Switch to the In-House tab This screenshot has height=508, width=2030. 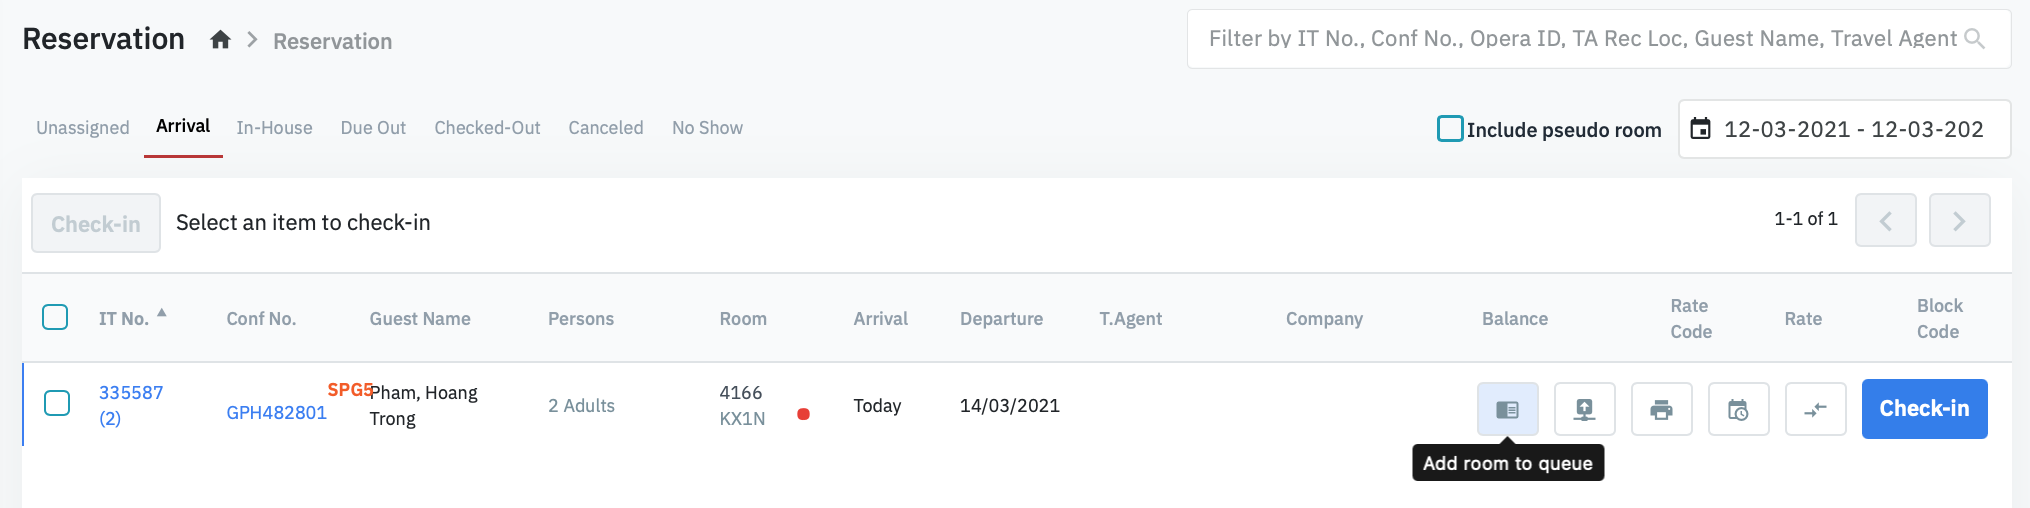[274, 128]
